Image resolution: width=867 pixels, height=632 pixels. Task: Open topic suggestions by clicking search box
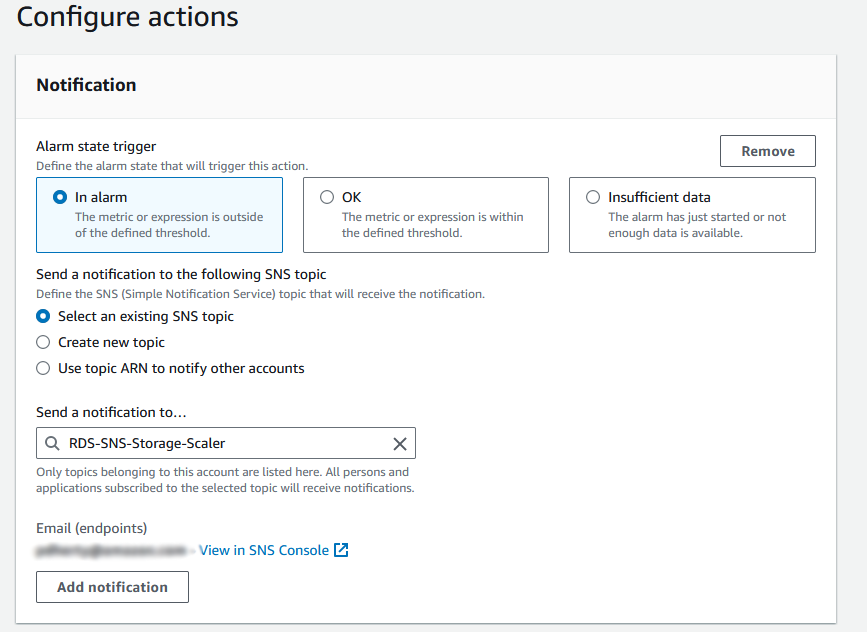[220, 443]
